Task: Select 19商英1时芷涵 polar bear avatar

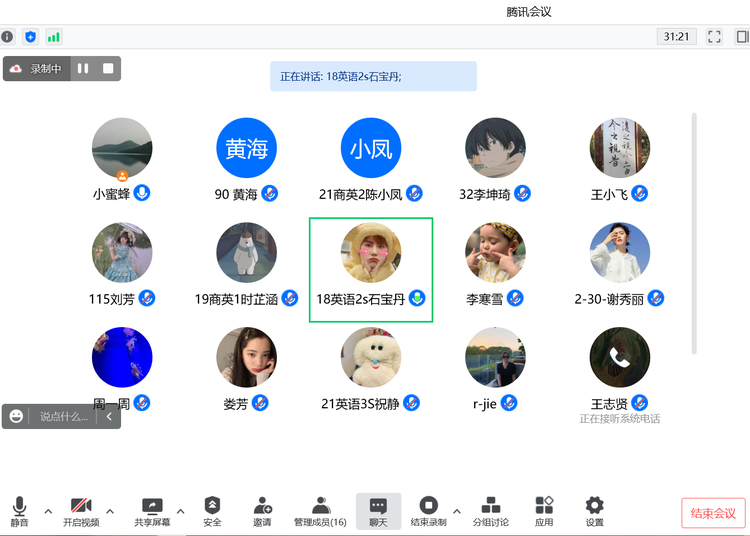Action: coord(247,252)
